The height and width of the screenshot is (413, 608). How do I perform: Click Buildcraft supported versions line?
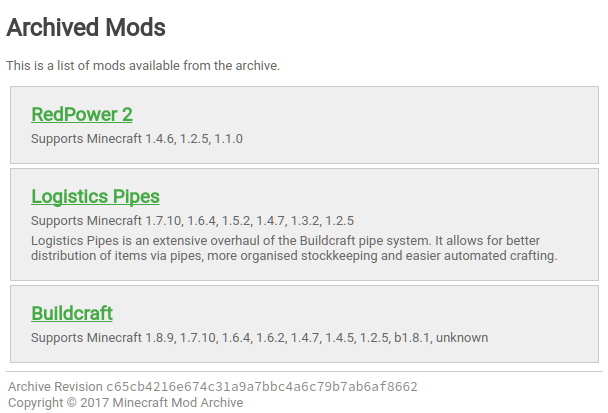[x=259, y=338]
